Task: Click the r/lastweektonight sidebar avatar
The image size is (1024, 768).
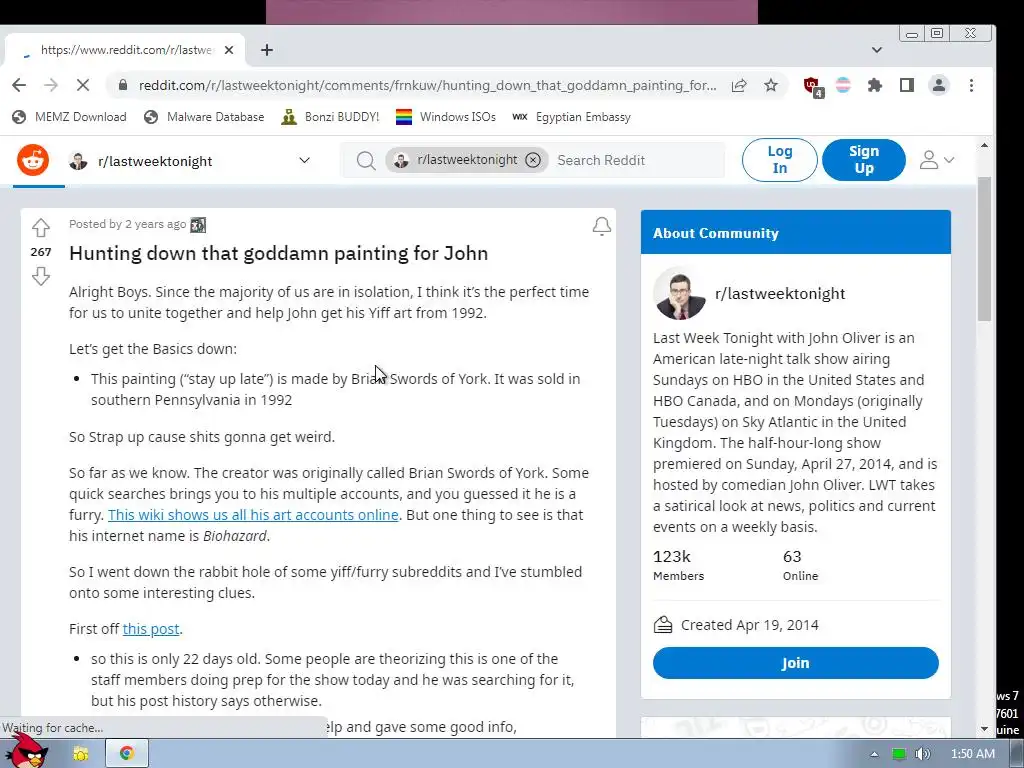Action: click(x=679, y=293)
